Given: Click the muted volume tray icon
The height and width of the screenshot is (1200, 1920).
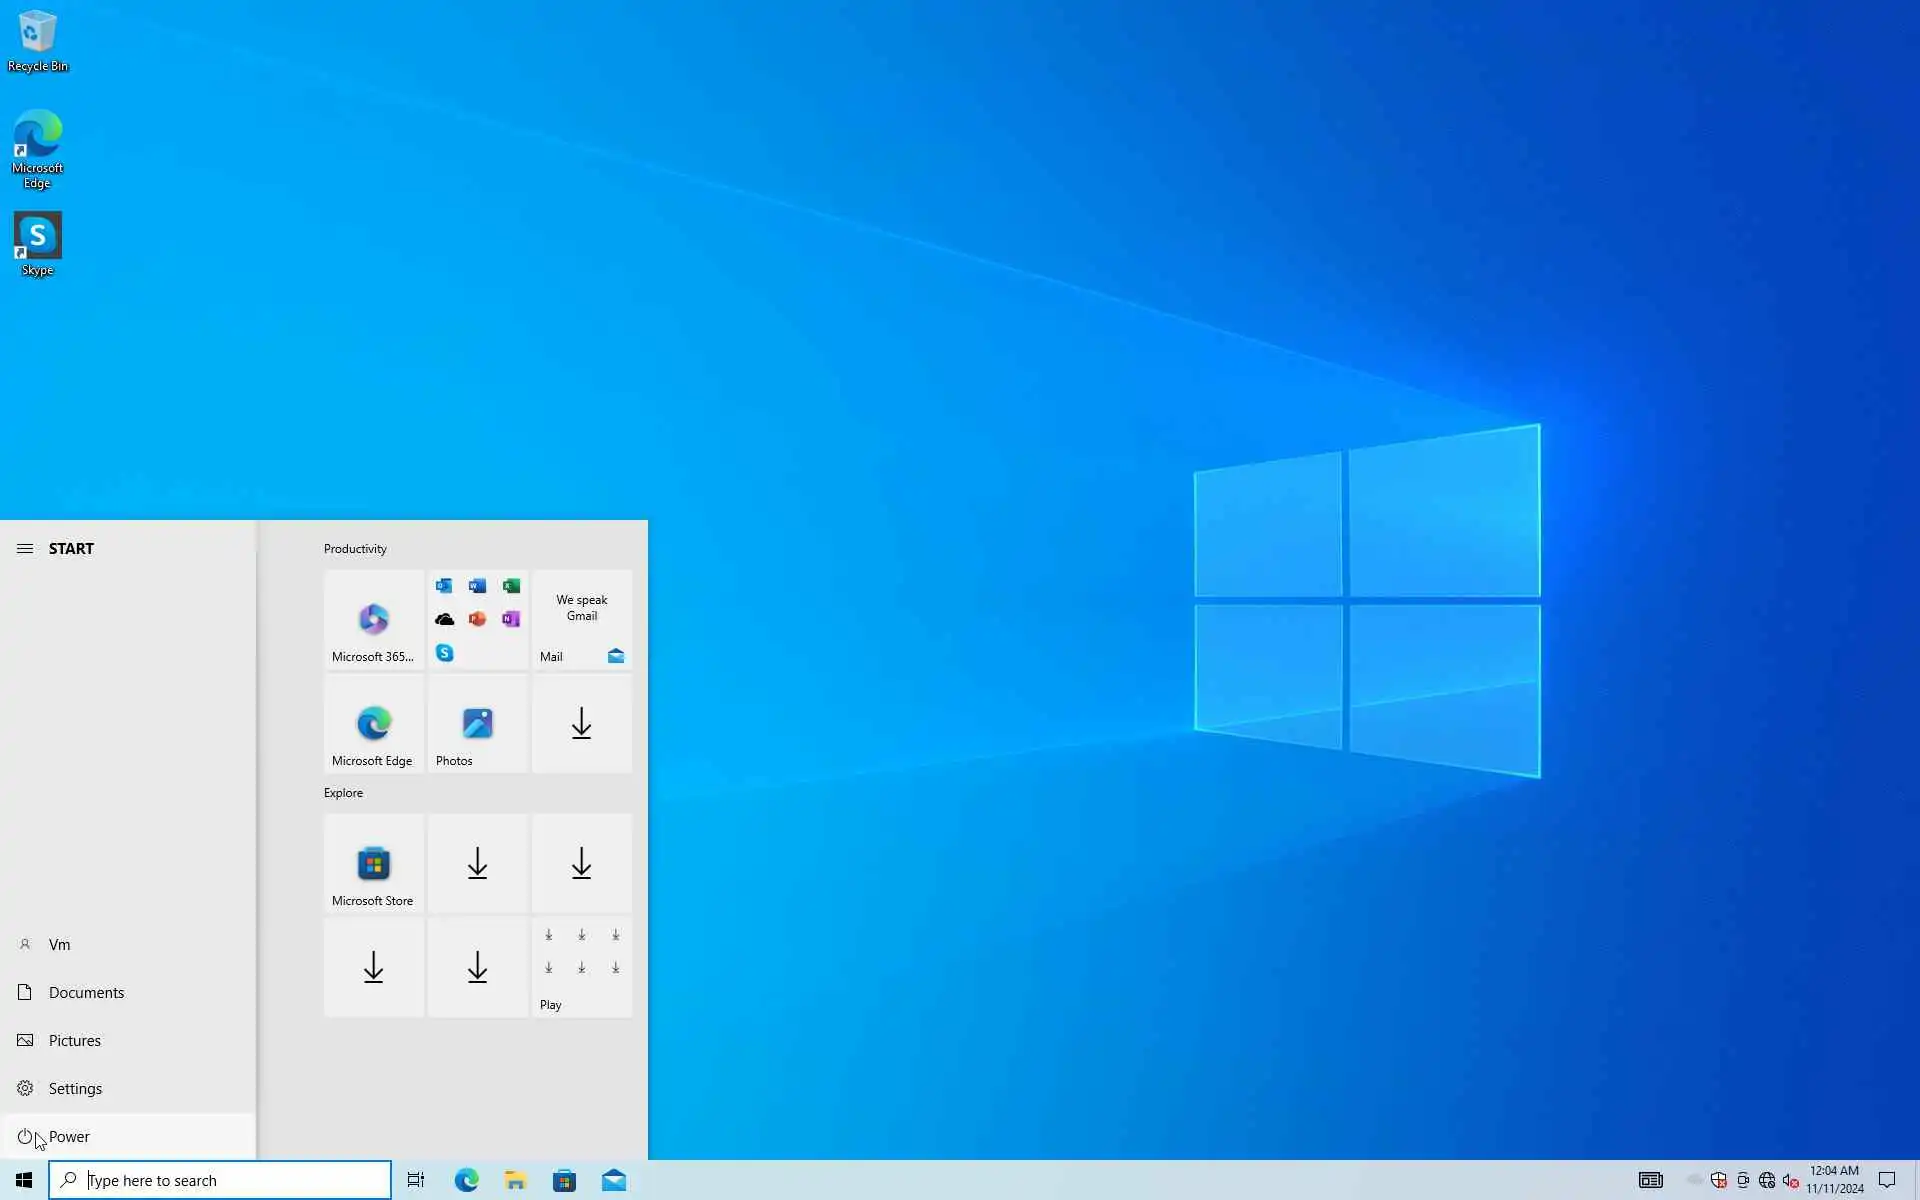Looking at the screenshot, I should [x=1790, y=1181].
